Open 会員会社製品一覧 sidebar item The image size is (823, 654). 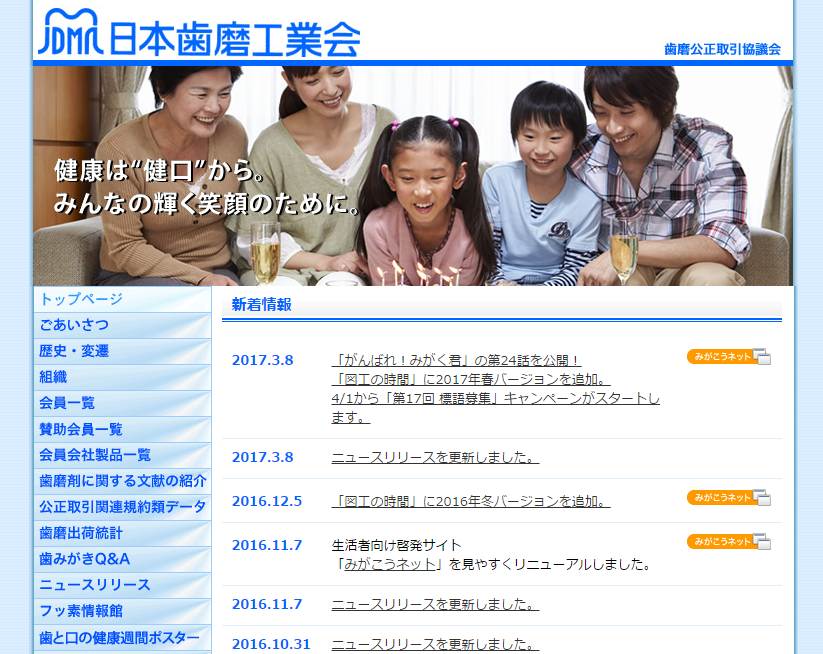click(x=122, y=455)
